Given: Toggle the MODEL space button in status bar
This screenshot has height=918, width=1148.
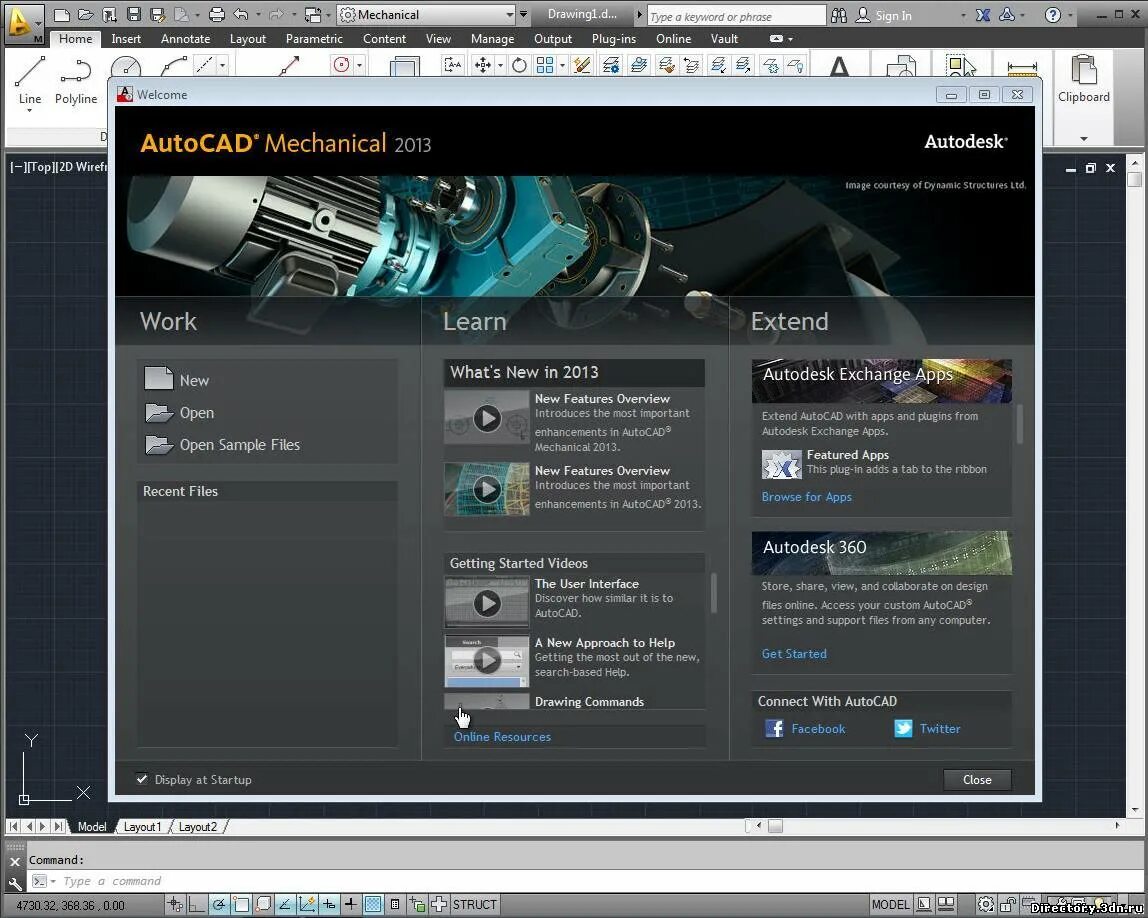Looking at the screenshot, I should 890,905.
